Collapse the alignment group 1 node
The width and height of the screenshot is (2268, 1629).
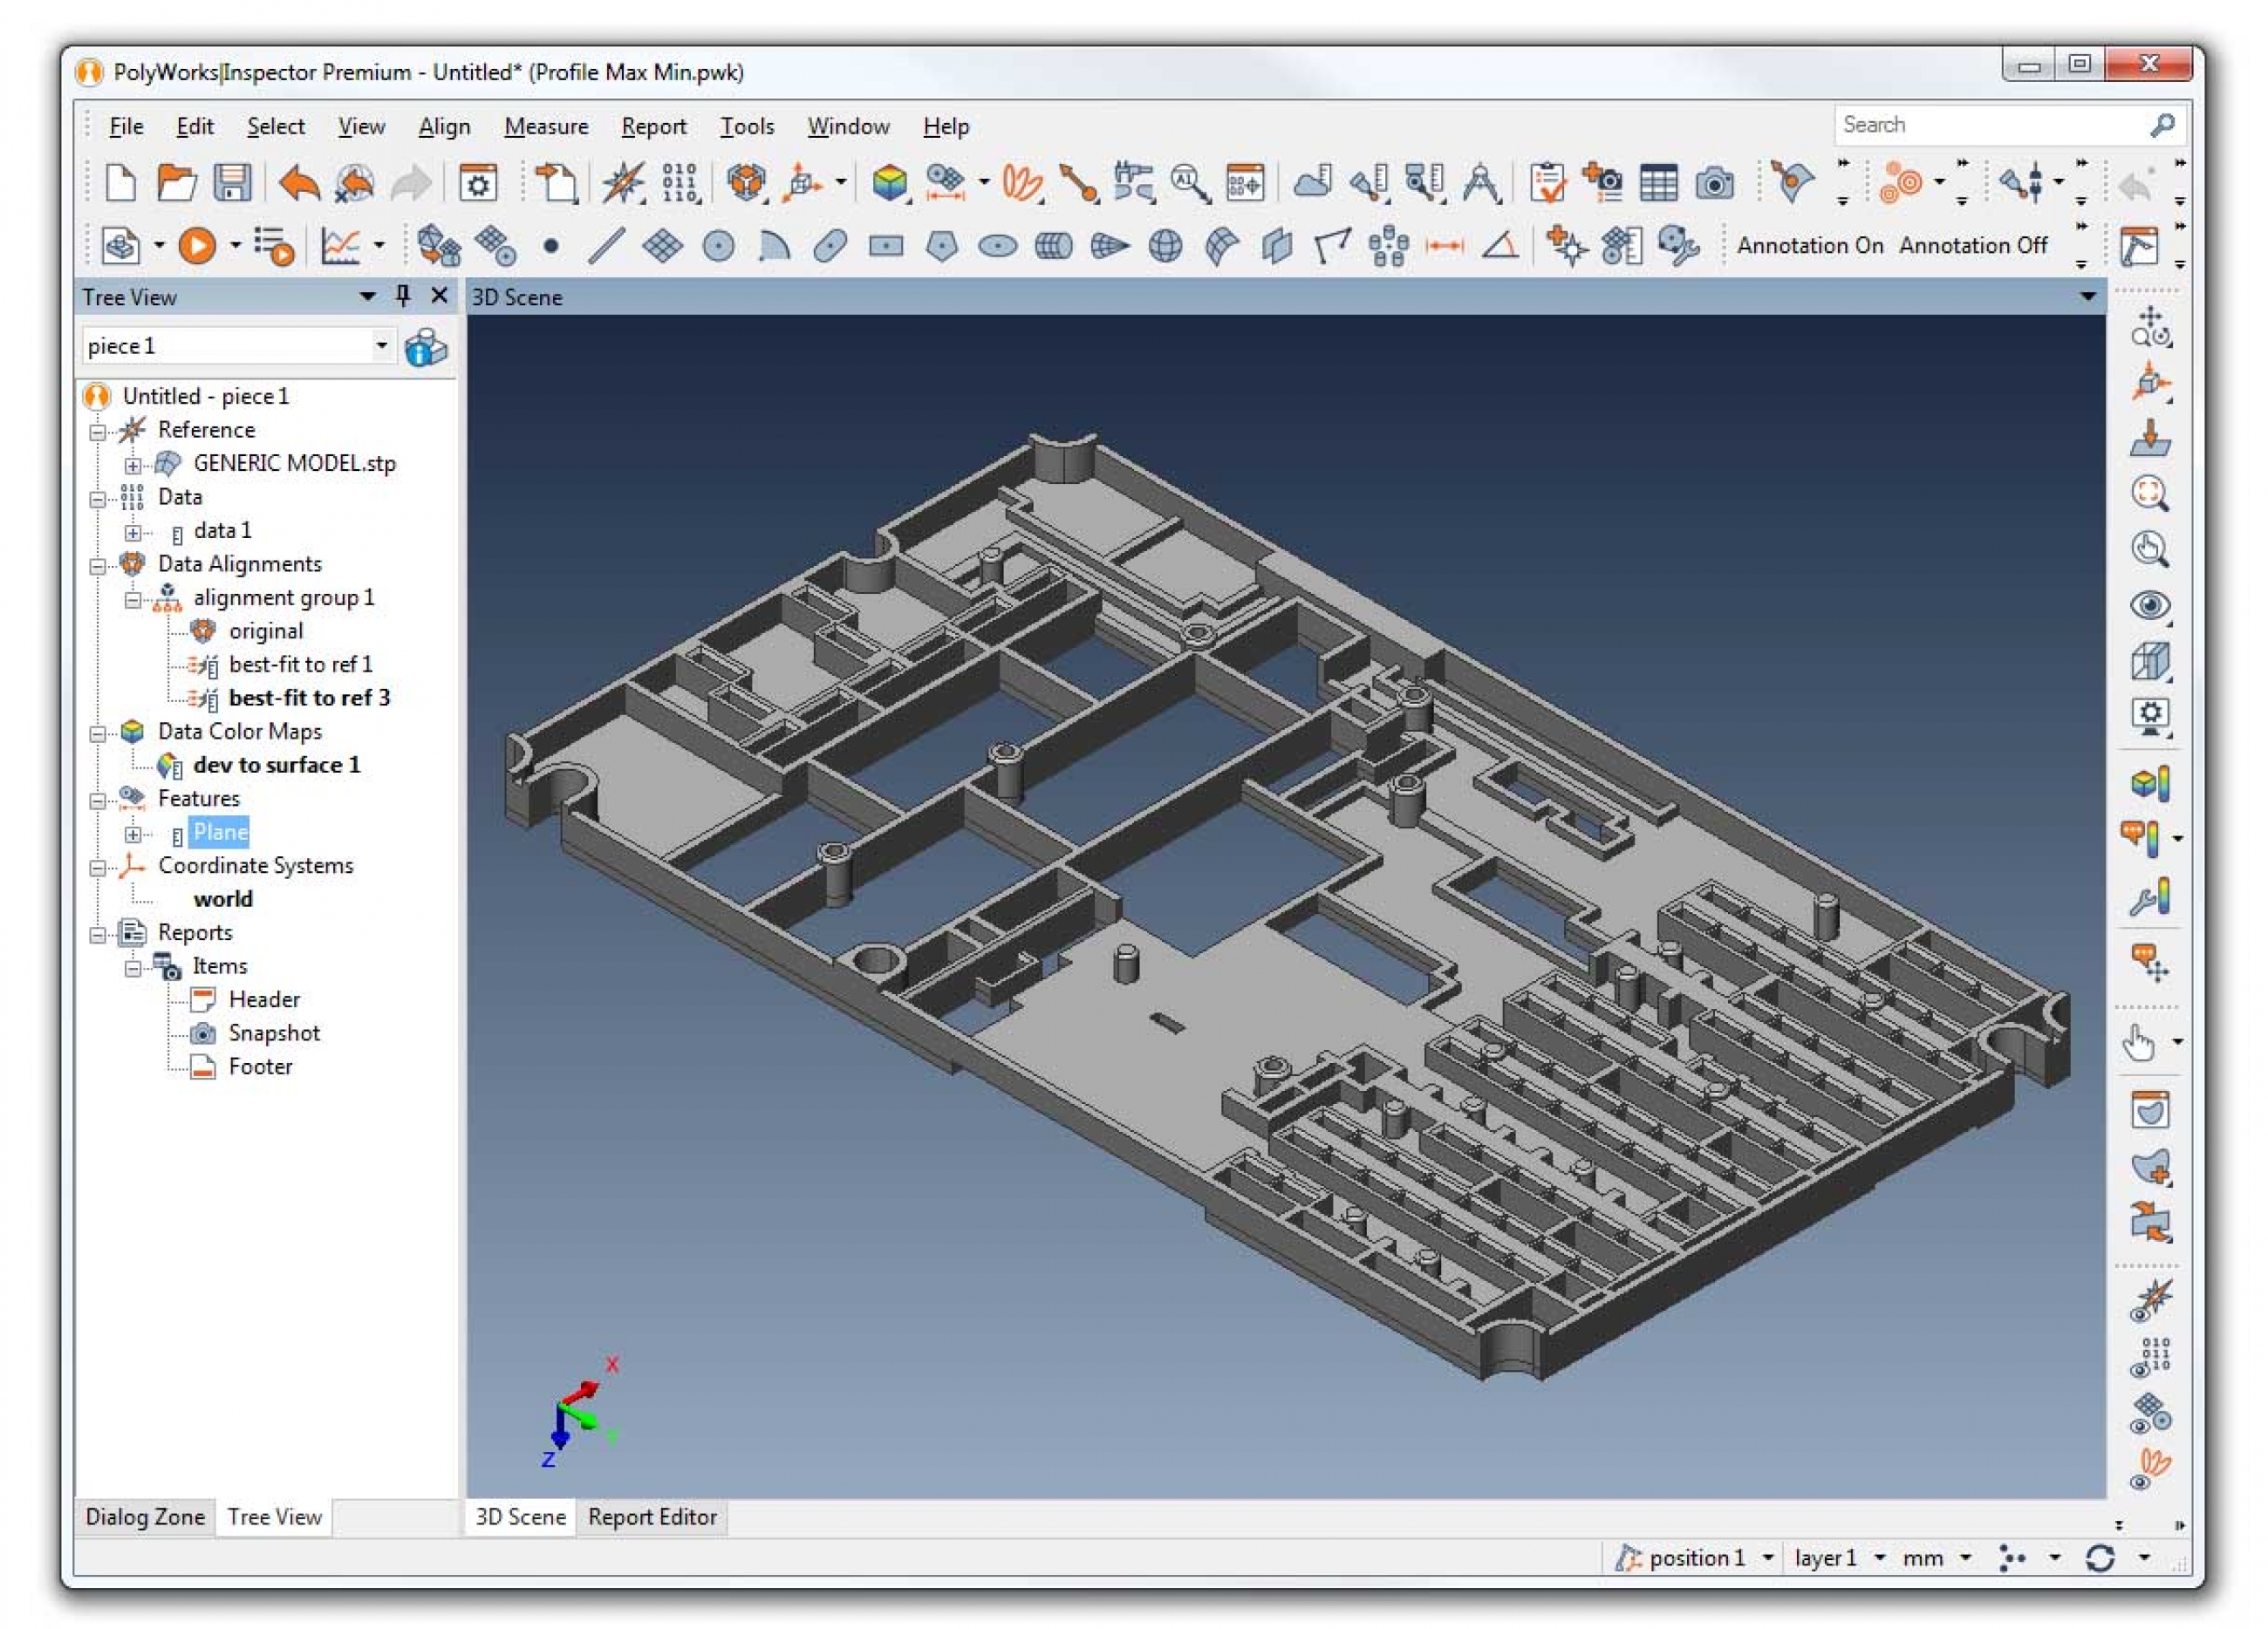pyautogui.click(x=133, y=599)
